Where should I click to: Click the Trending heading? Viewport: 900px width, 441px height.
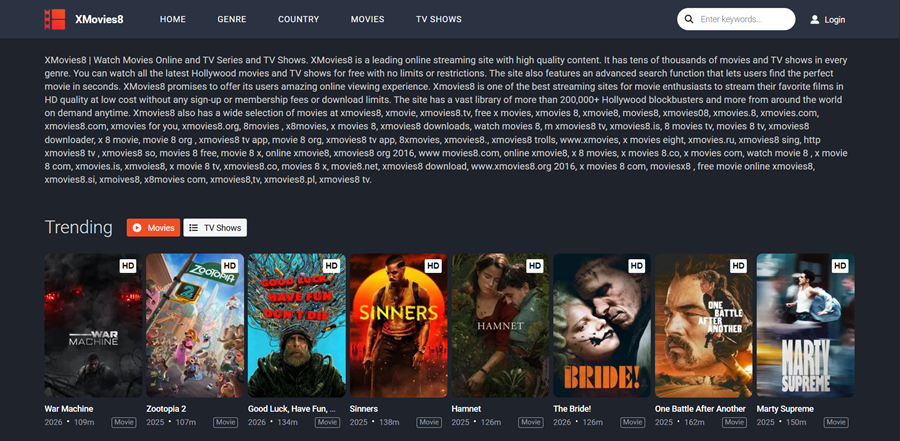79,227
